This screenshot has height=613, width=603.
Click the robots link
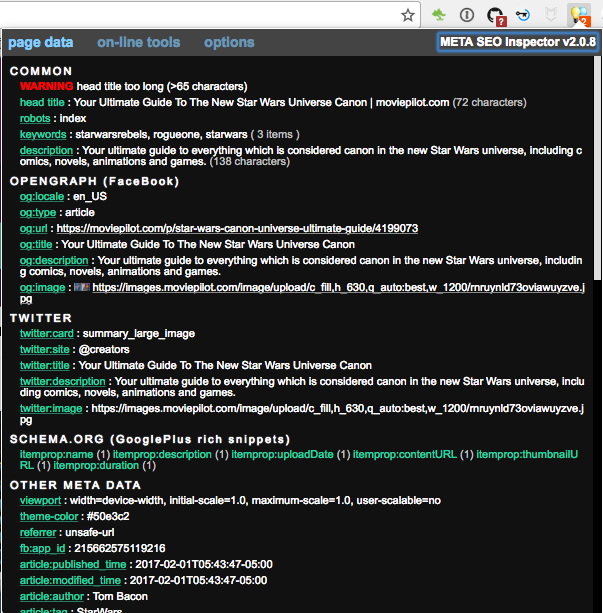tap(35, 118)
